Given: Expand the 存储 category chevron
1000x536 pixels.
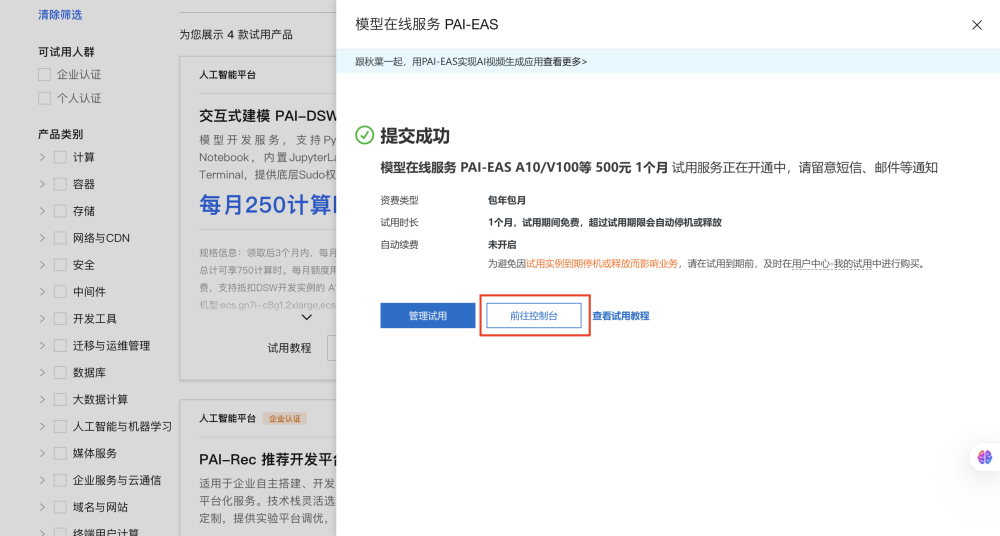Looking at the screenshot, I should tap(42, 211).
